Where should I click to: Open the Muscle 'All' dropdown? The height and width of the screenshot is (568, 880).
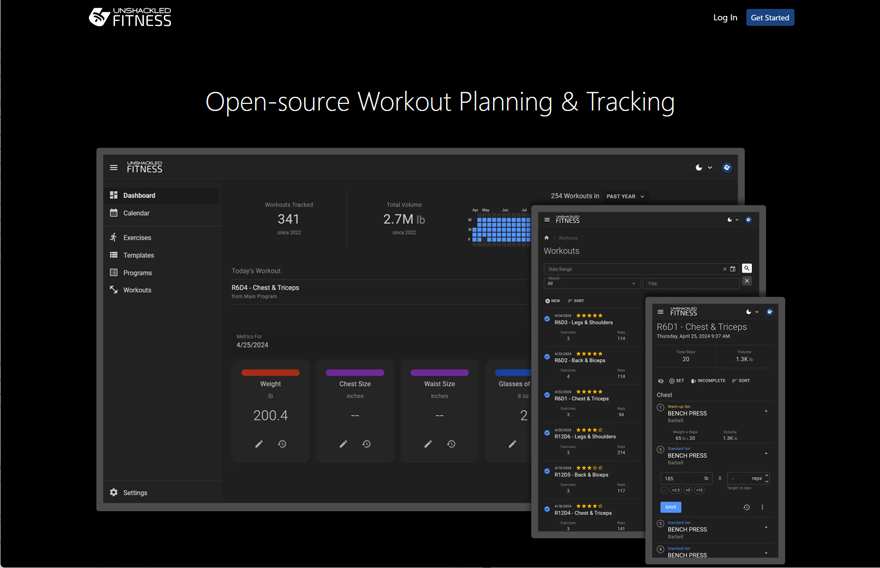coord(592,283)
